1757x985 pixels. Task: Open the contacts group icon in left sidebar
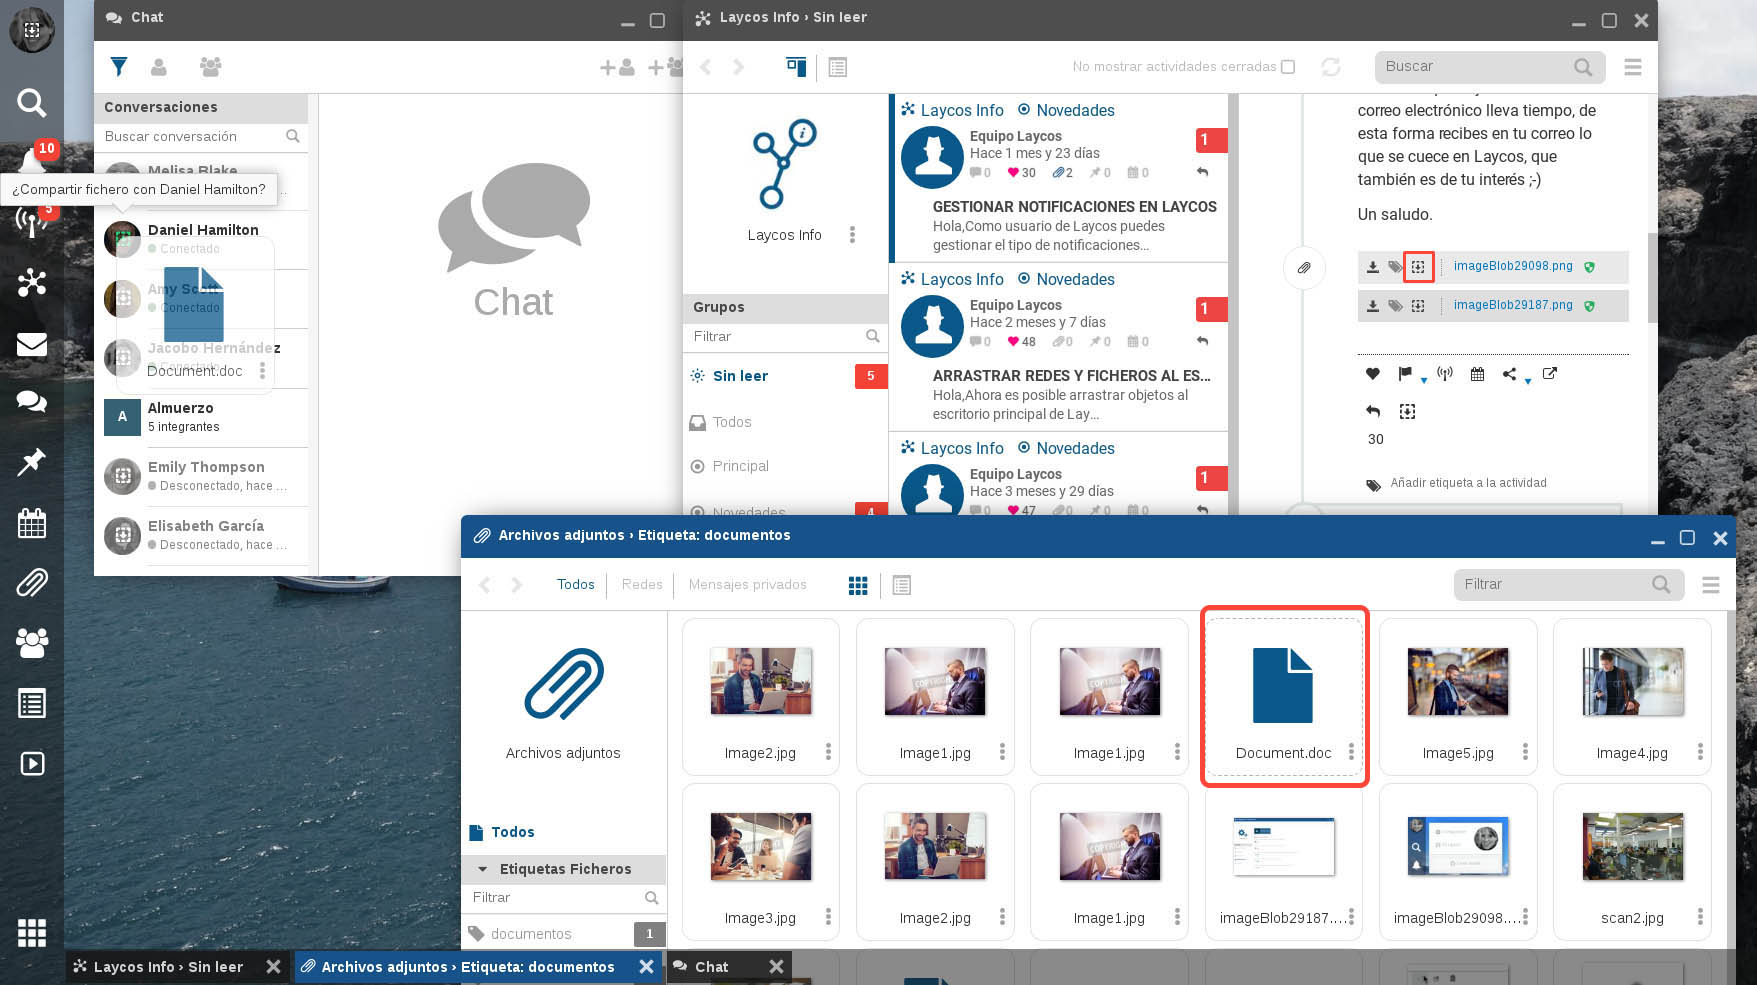point(31,642)
